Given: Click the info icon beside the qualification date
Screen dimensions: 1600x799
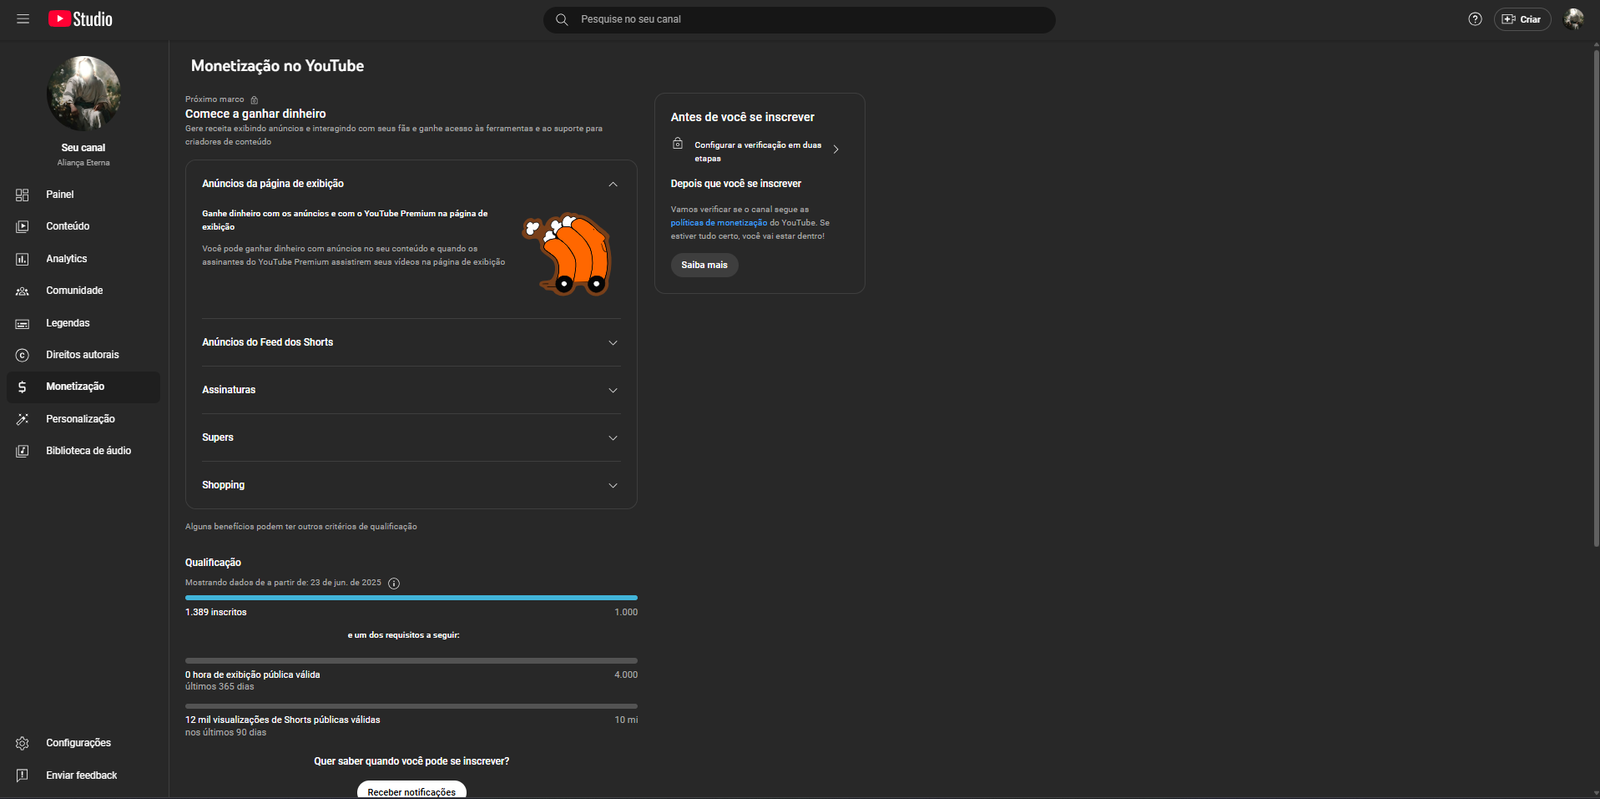Looking at the screenshot, I should point(394,583).
